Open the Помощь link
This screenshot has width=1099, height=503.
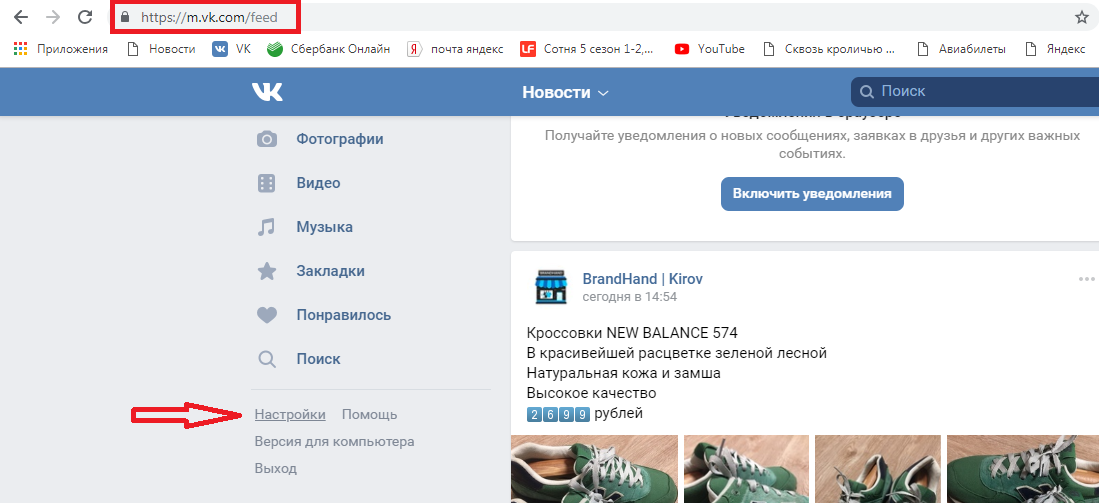pos(369,415)
